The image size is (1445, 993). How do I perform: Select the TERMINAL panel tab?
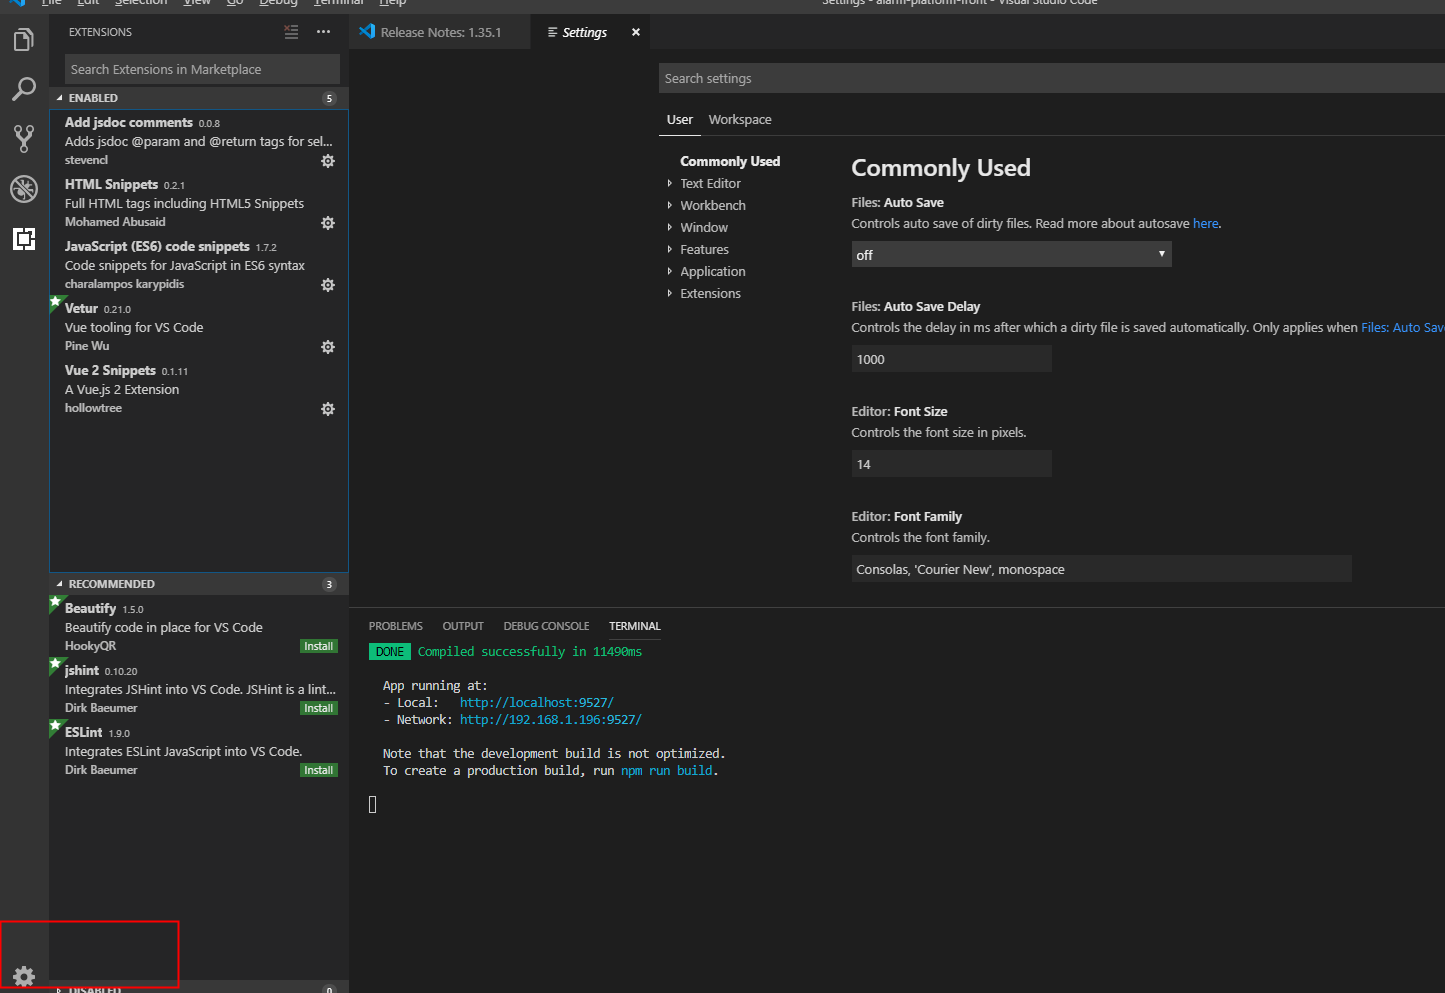tap(635, 626)
